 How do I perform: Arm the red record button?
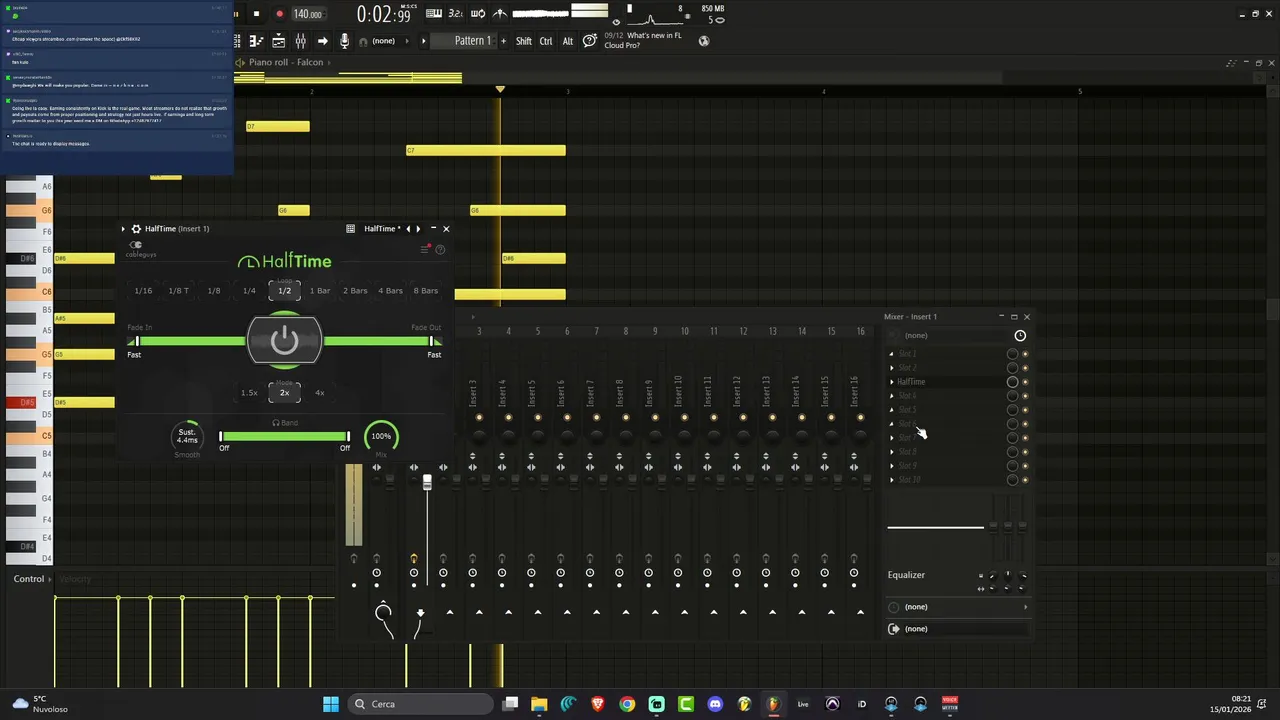(x=279, y=14)
